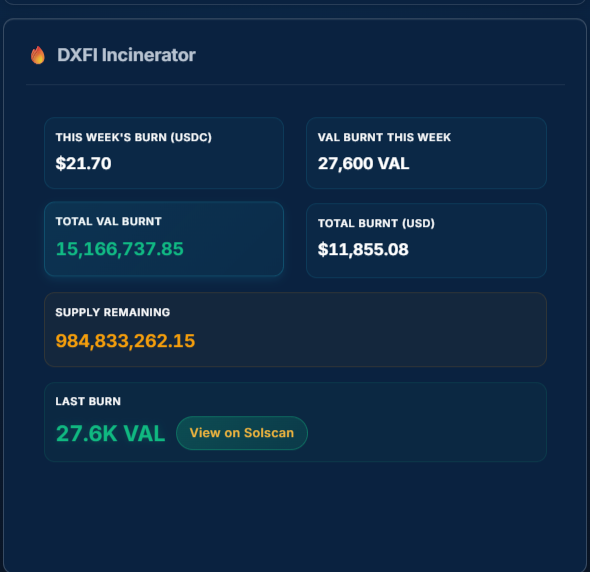Screen dimensions: 590x572
Task: Click the This Week's Burn (USDC) label
Action: tap(134, 137)
